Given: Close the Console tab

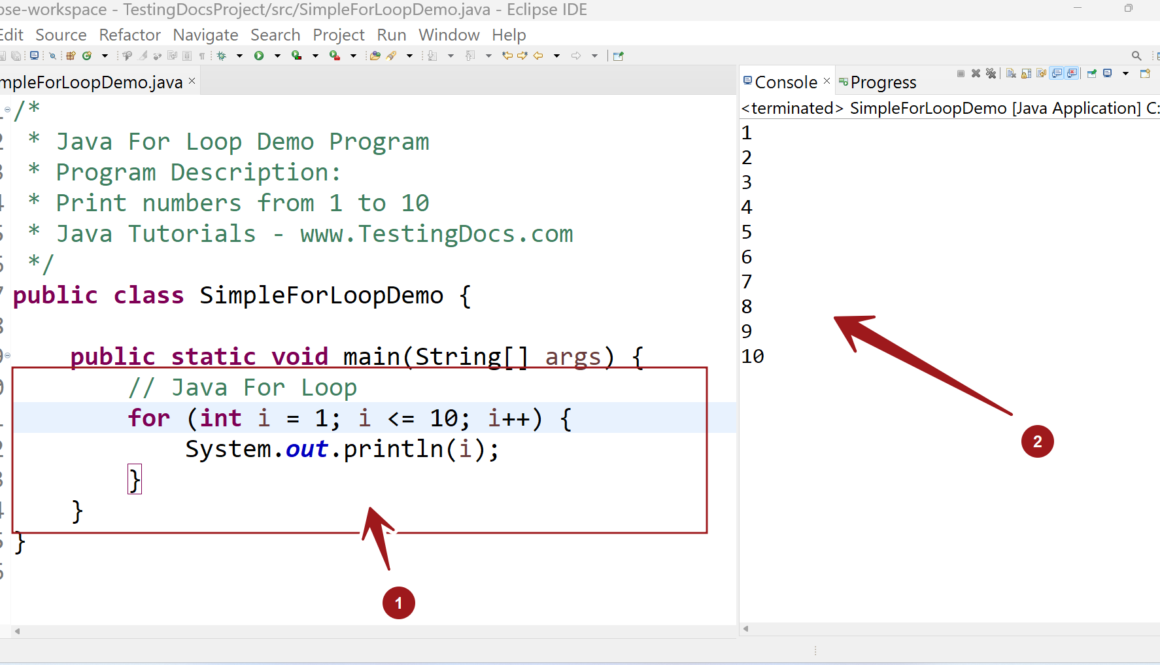Looking at the screenshot, I should pyautogui.click(x=827, y=81).
